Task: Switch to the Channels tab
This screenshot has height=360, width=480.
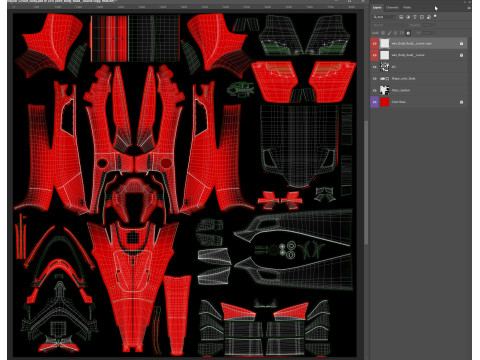Action: click(392, 7)
